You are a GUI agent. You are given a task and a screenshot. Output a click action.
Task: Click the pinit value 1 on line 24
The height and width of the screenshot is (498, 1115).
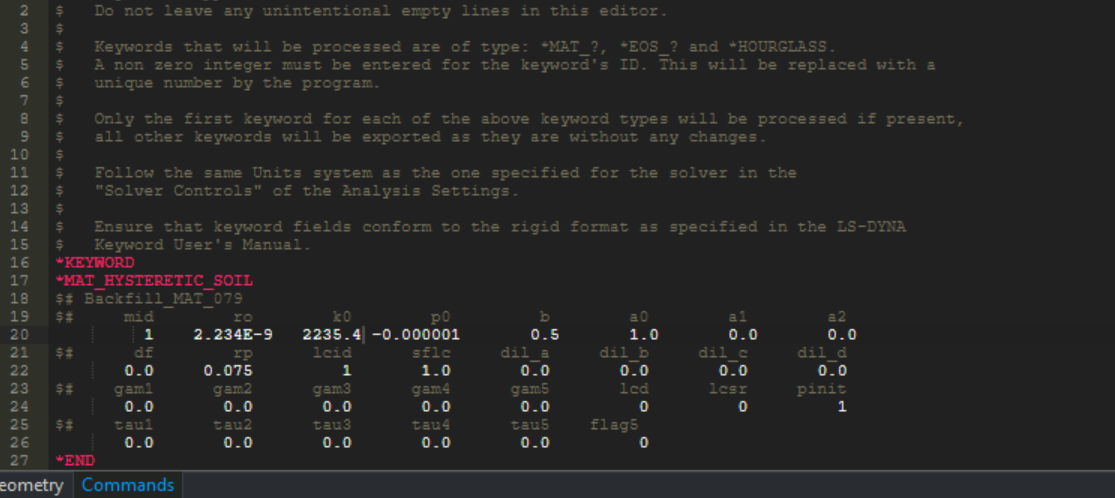pyautogui.click(x=842, y=407)
